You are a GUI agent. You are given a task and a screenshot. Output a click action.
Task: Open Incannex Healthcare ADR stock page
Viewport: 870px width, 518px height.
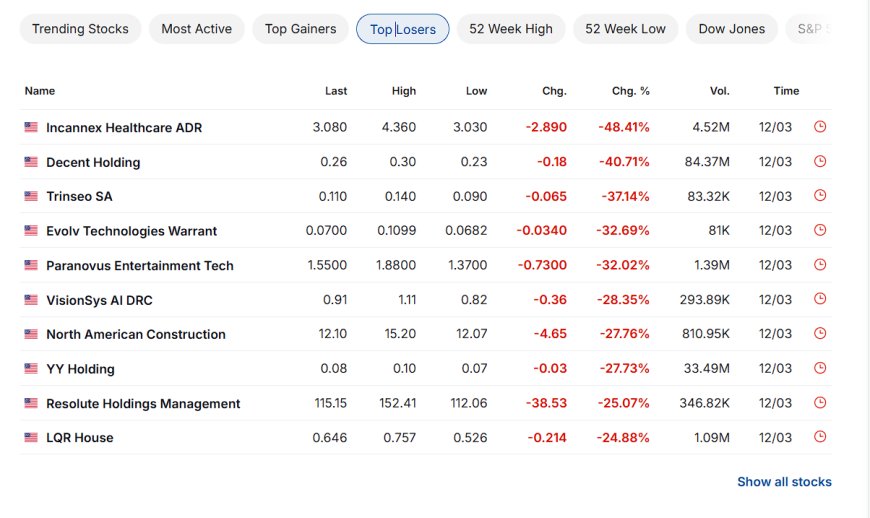pyautogui.click(x=124, y=128)
